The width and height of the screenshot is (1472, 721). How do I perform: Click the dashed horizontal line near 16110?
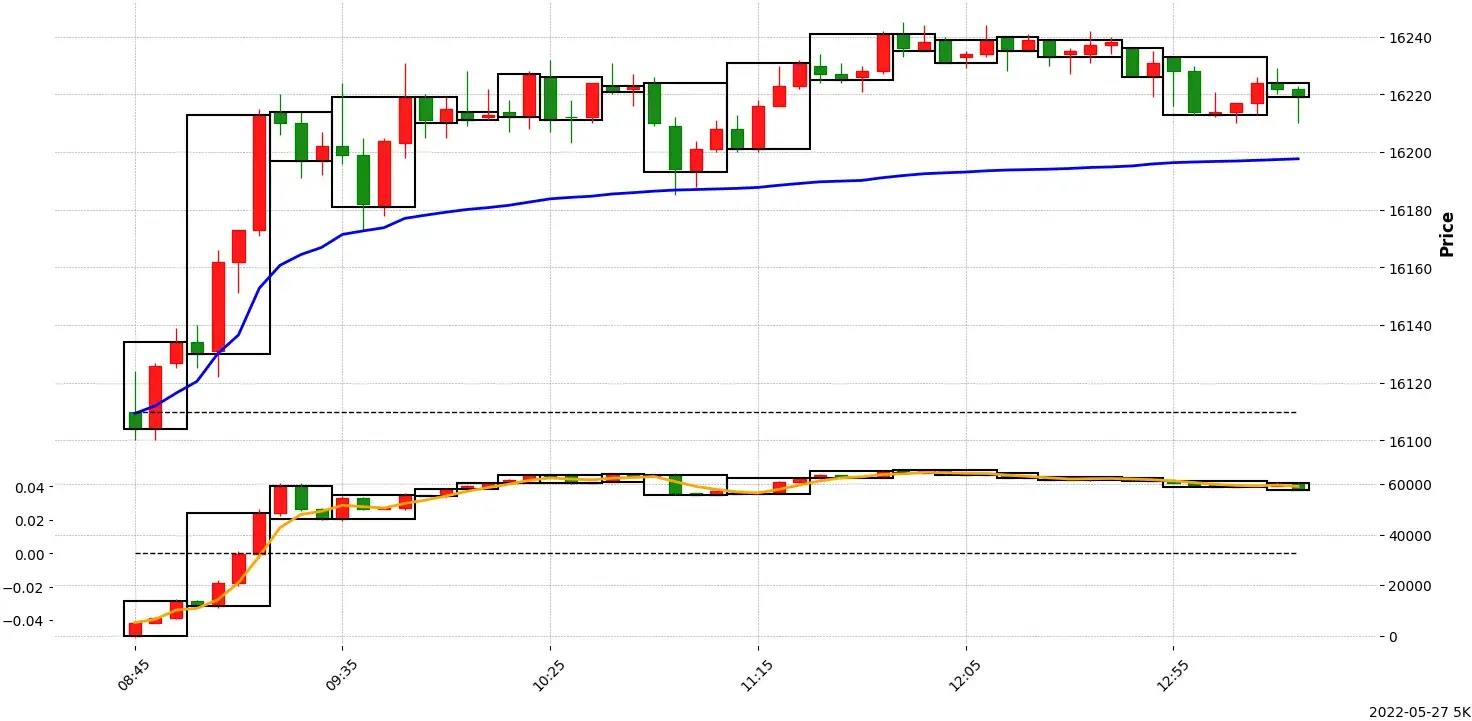point(715,412)
